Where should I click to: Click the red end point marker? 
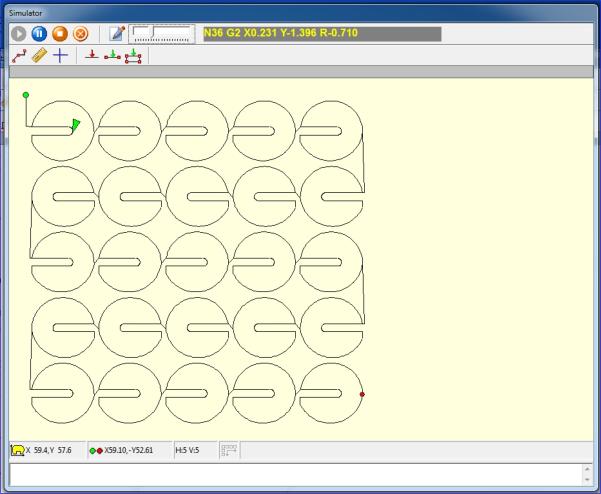(362, 394)
